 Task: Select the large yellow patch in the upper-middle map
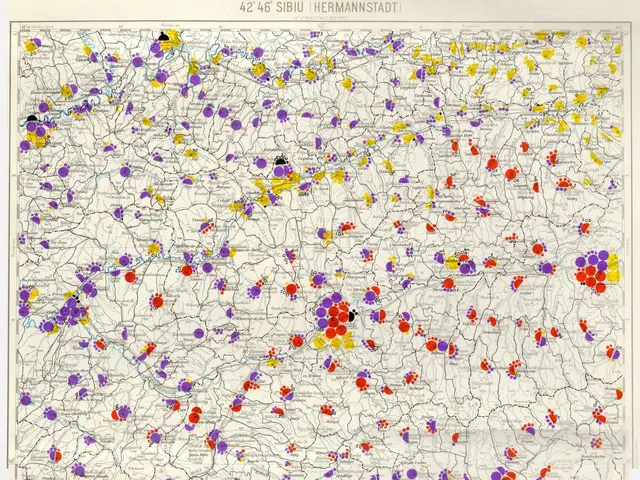(280, 183)
